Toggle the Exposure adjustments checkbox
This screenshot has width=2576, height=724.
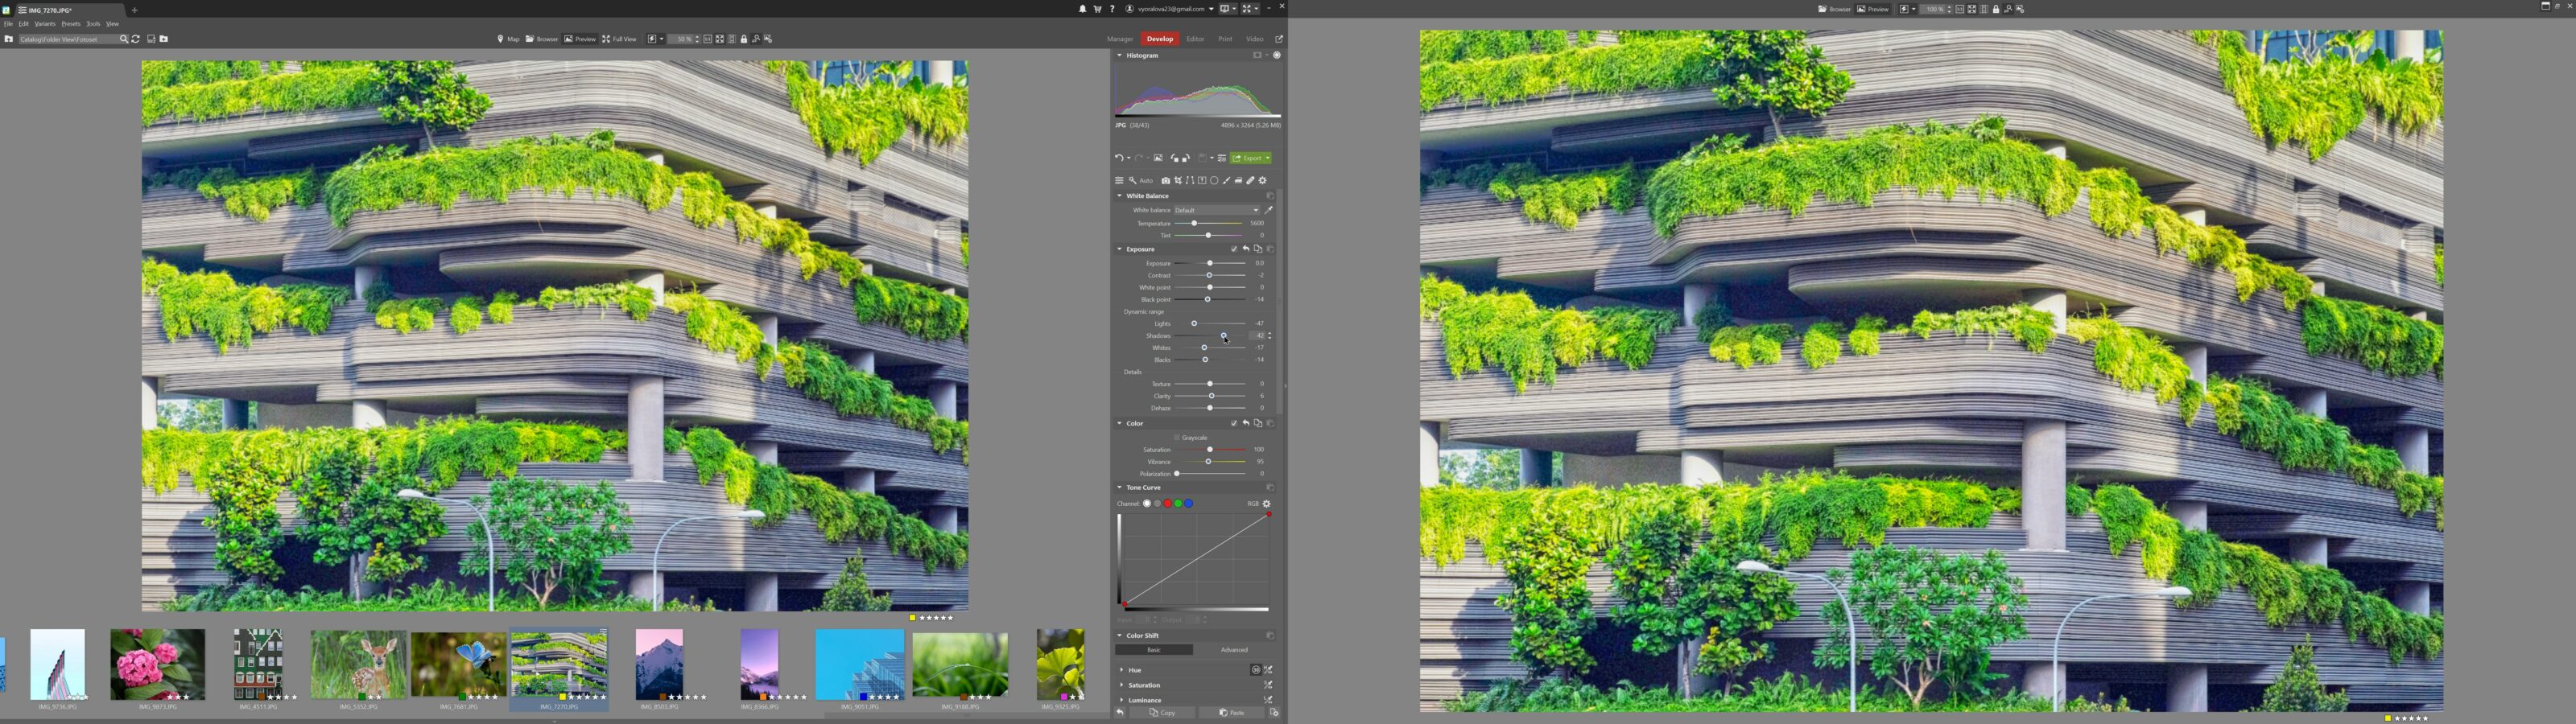[1234, 249]
